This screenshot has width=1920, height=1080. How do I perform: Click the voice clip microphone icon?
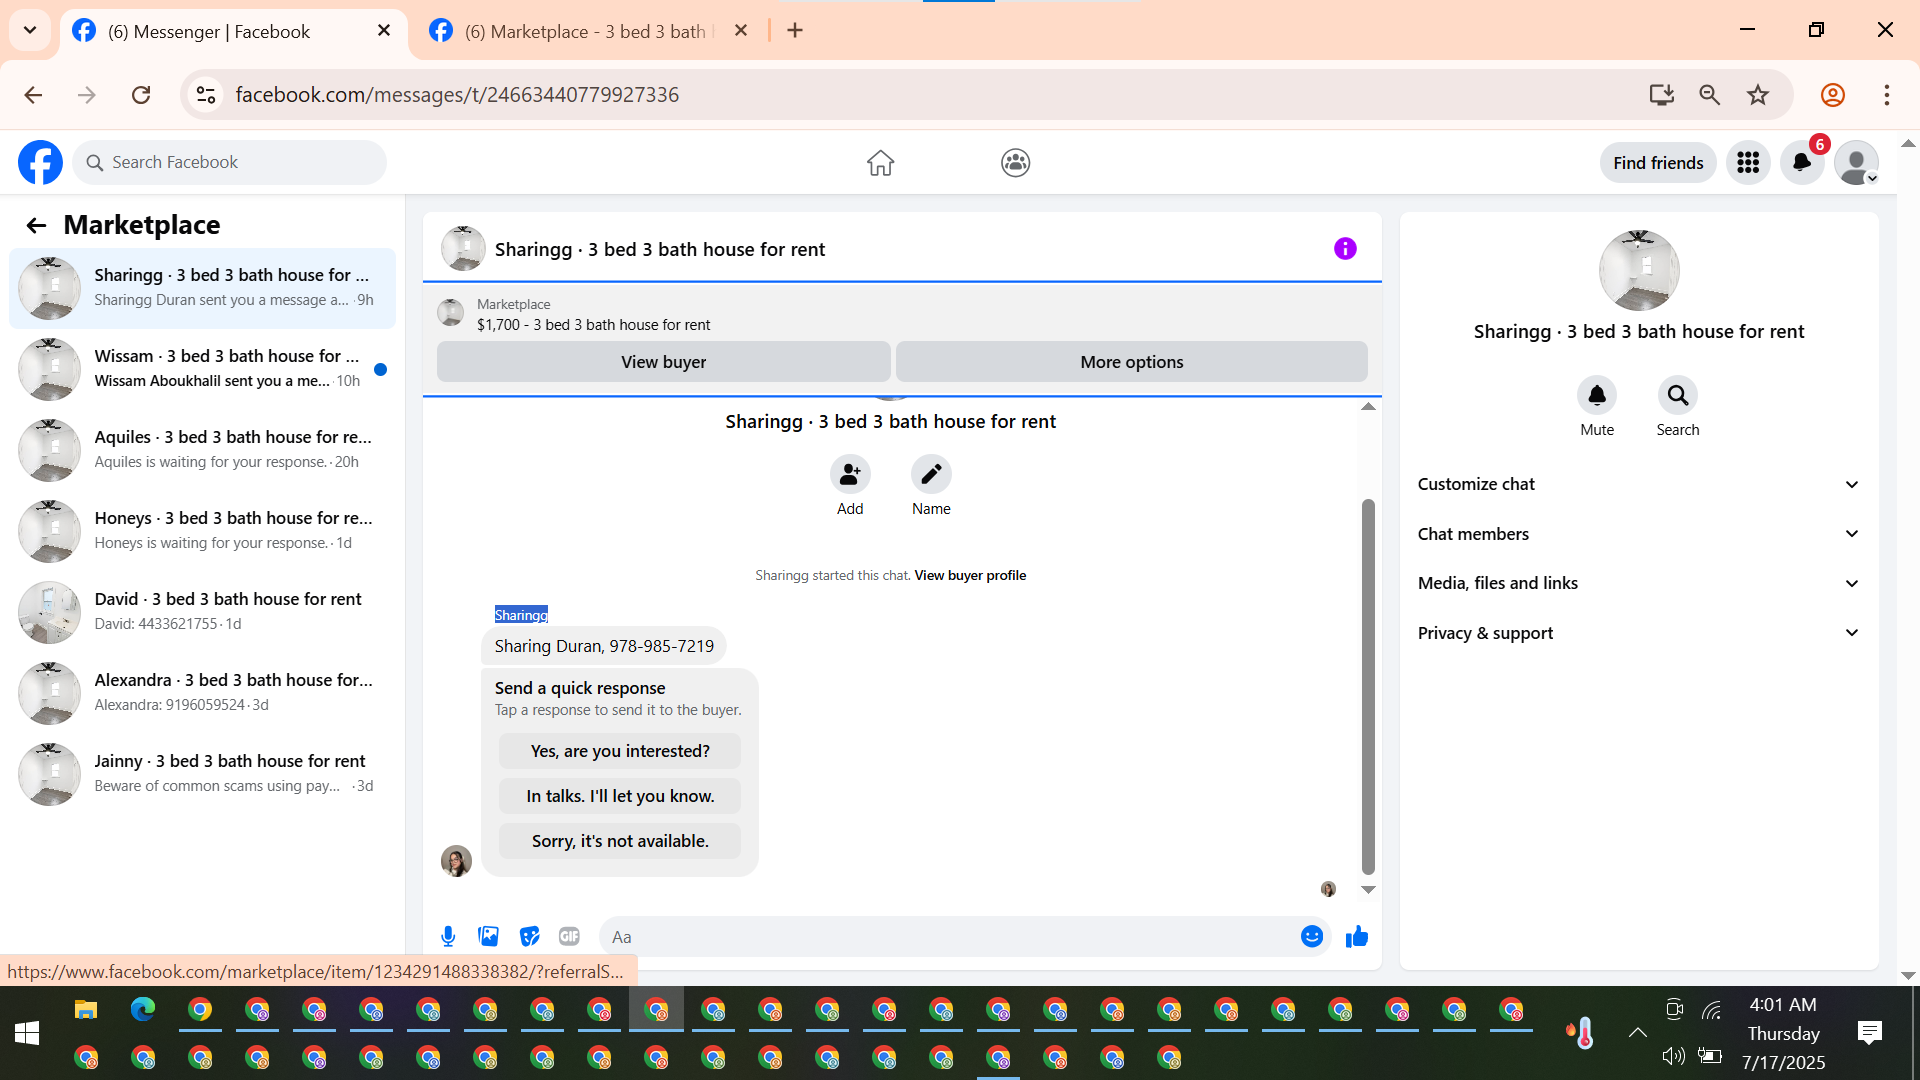click(448, 936)
